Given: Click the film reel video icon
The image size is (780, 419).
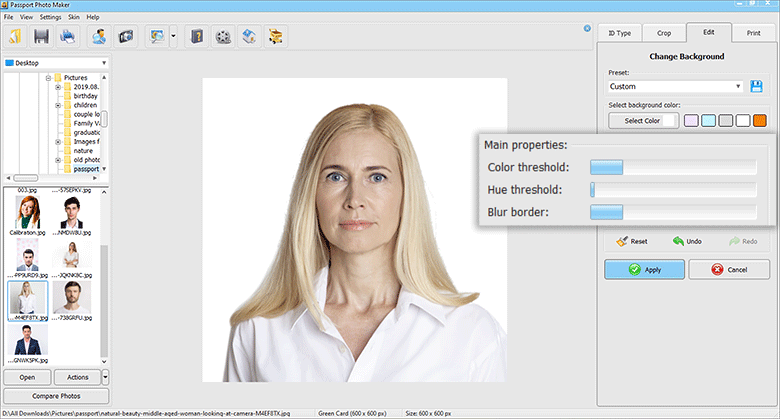Looking at the screenshot, I should (223, 36).
